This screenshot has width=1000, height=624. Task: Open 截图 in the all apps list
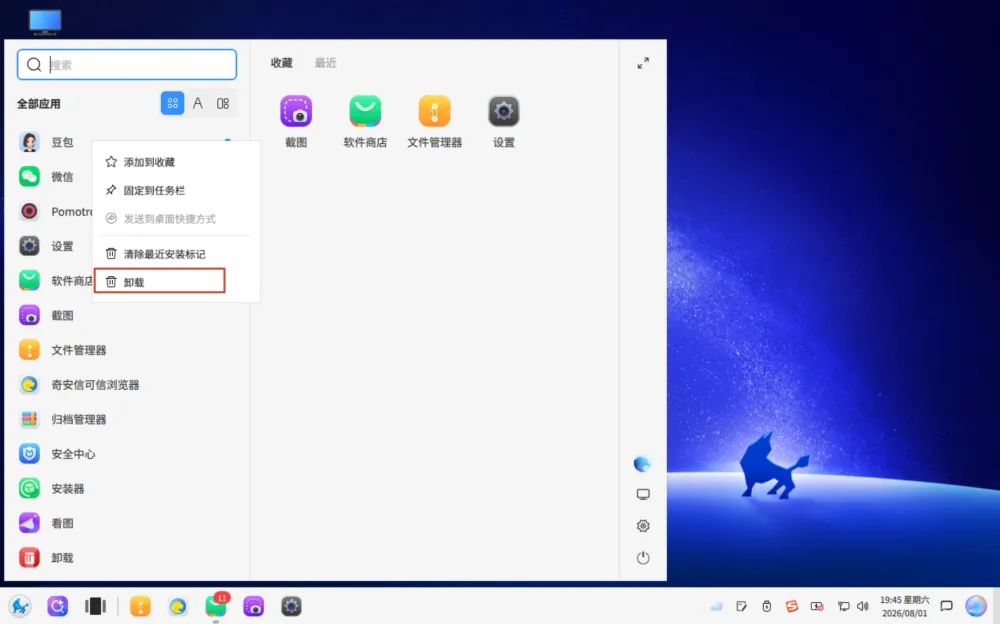(x=127, y=315)
